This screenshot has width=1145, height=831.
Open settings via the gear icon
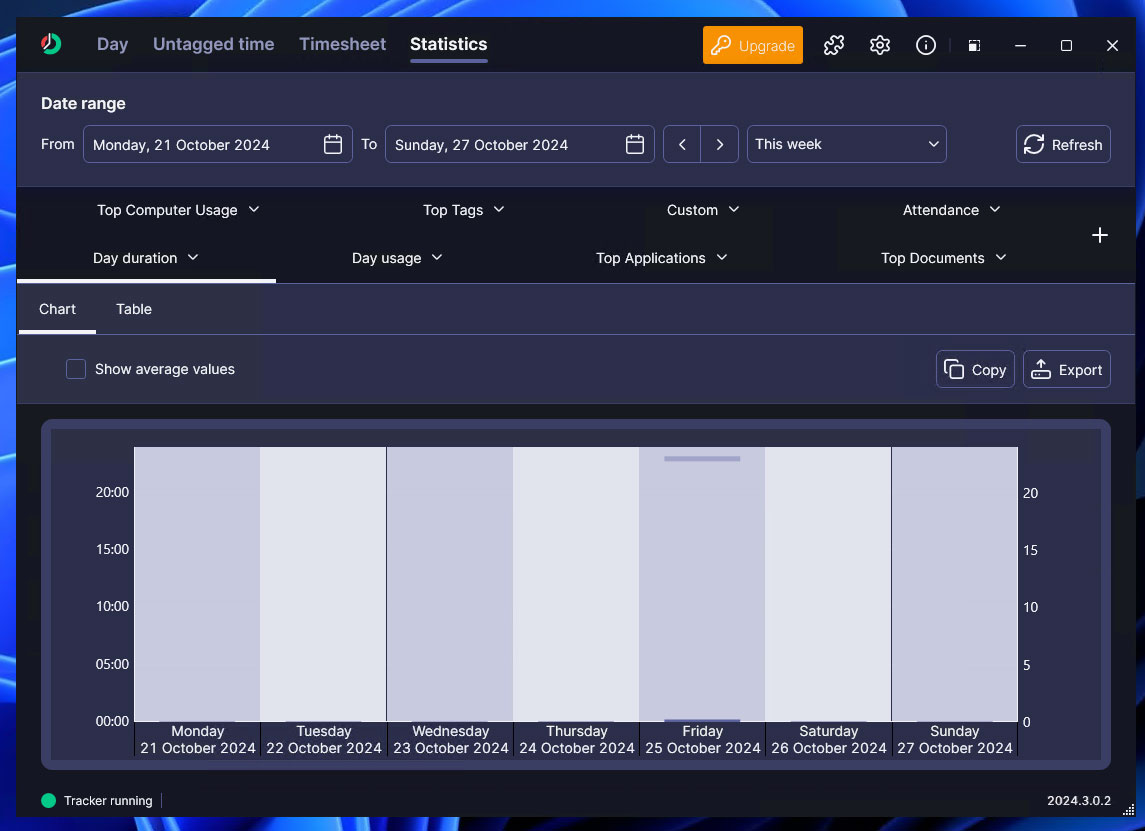(880, 45)
